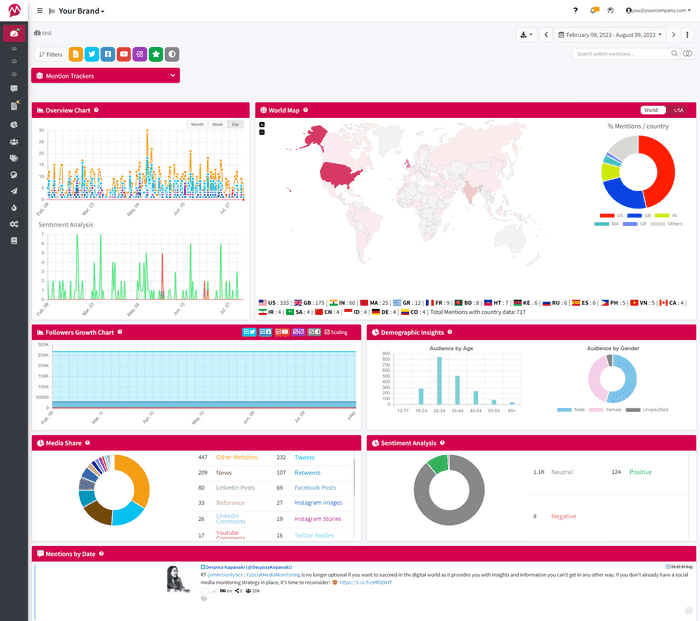Click the help question mark in header
The width and height of the screenshot is (700, 621).
pyautogui.click(x=575, y=10)
